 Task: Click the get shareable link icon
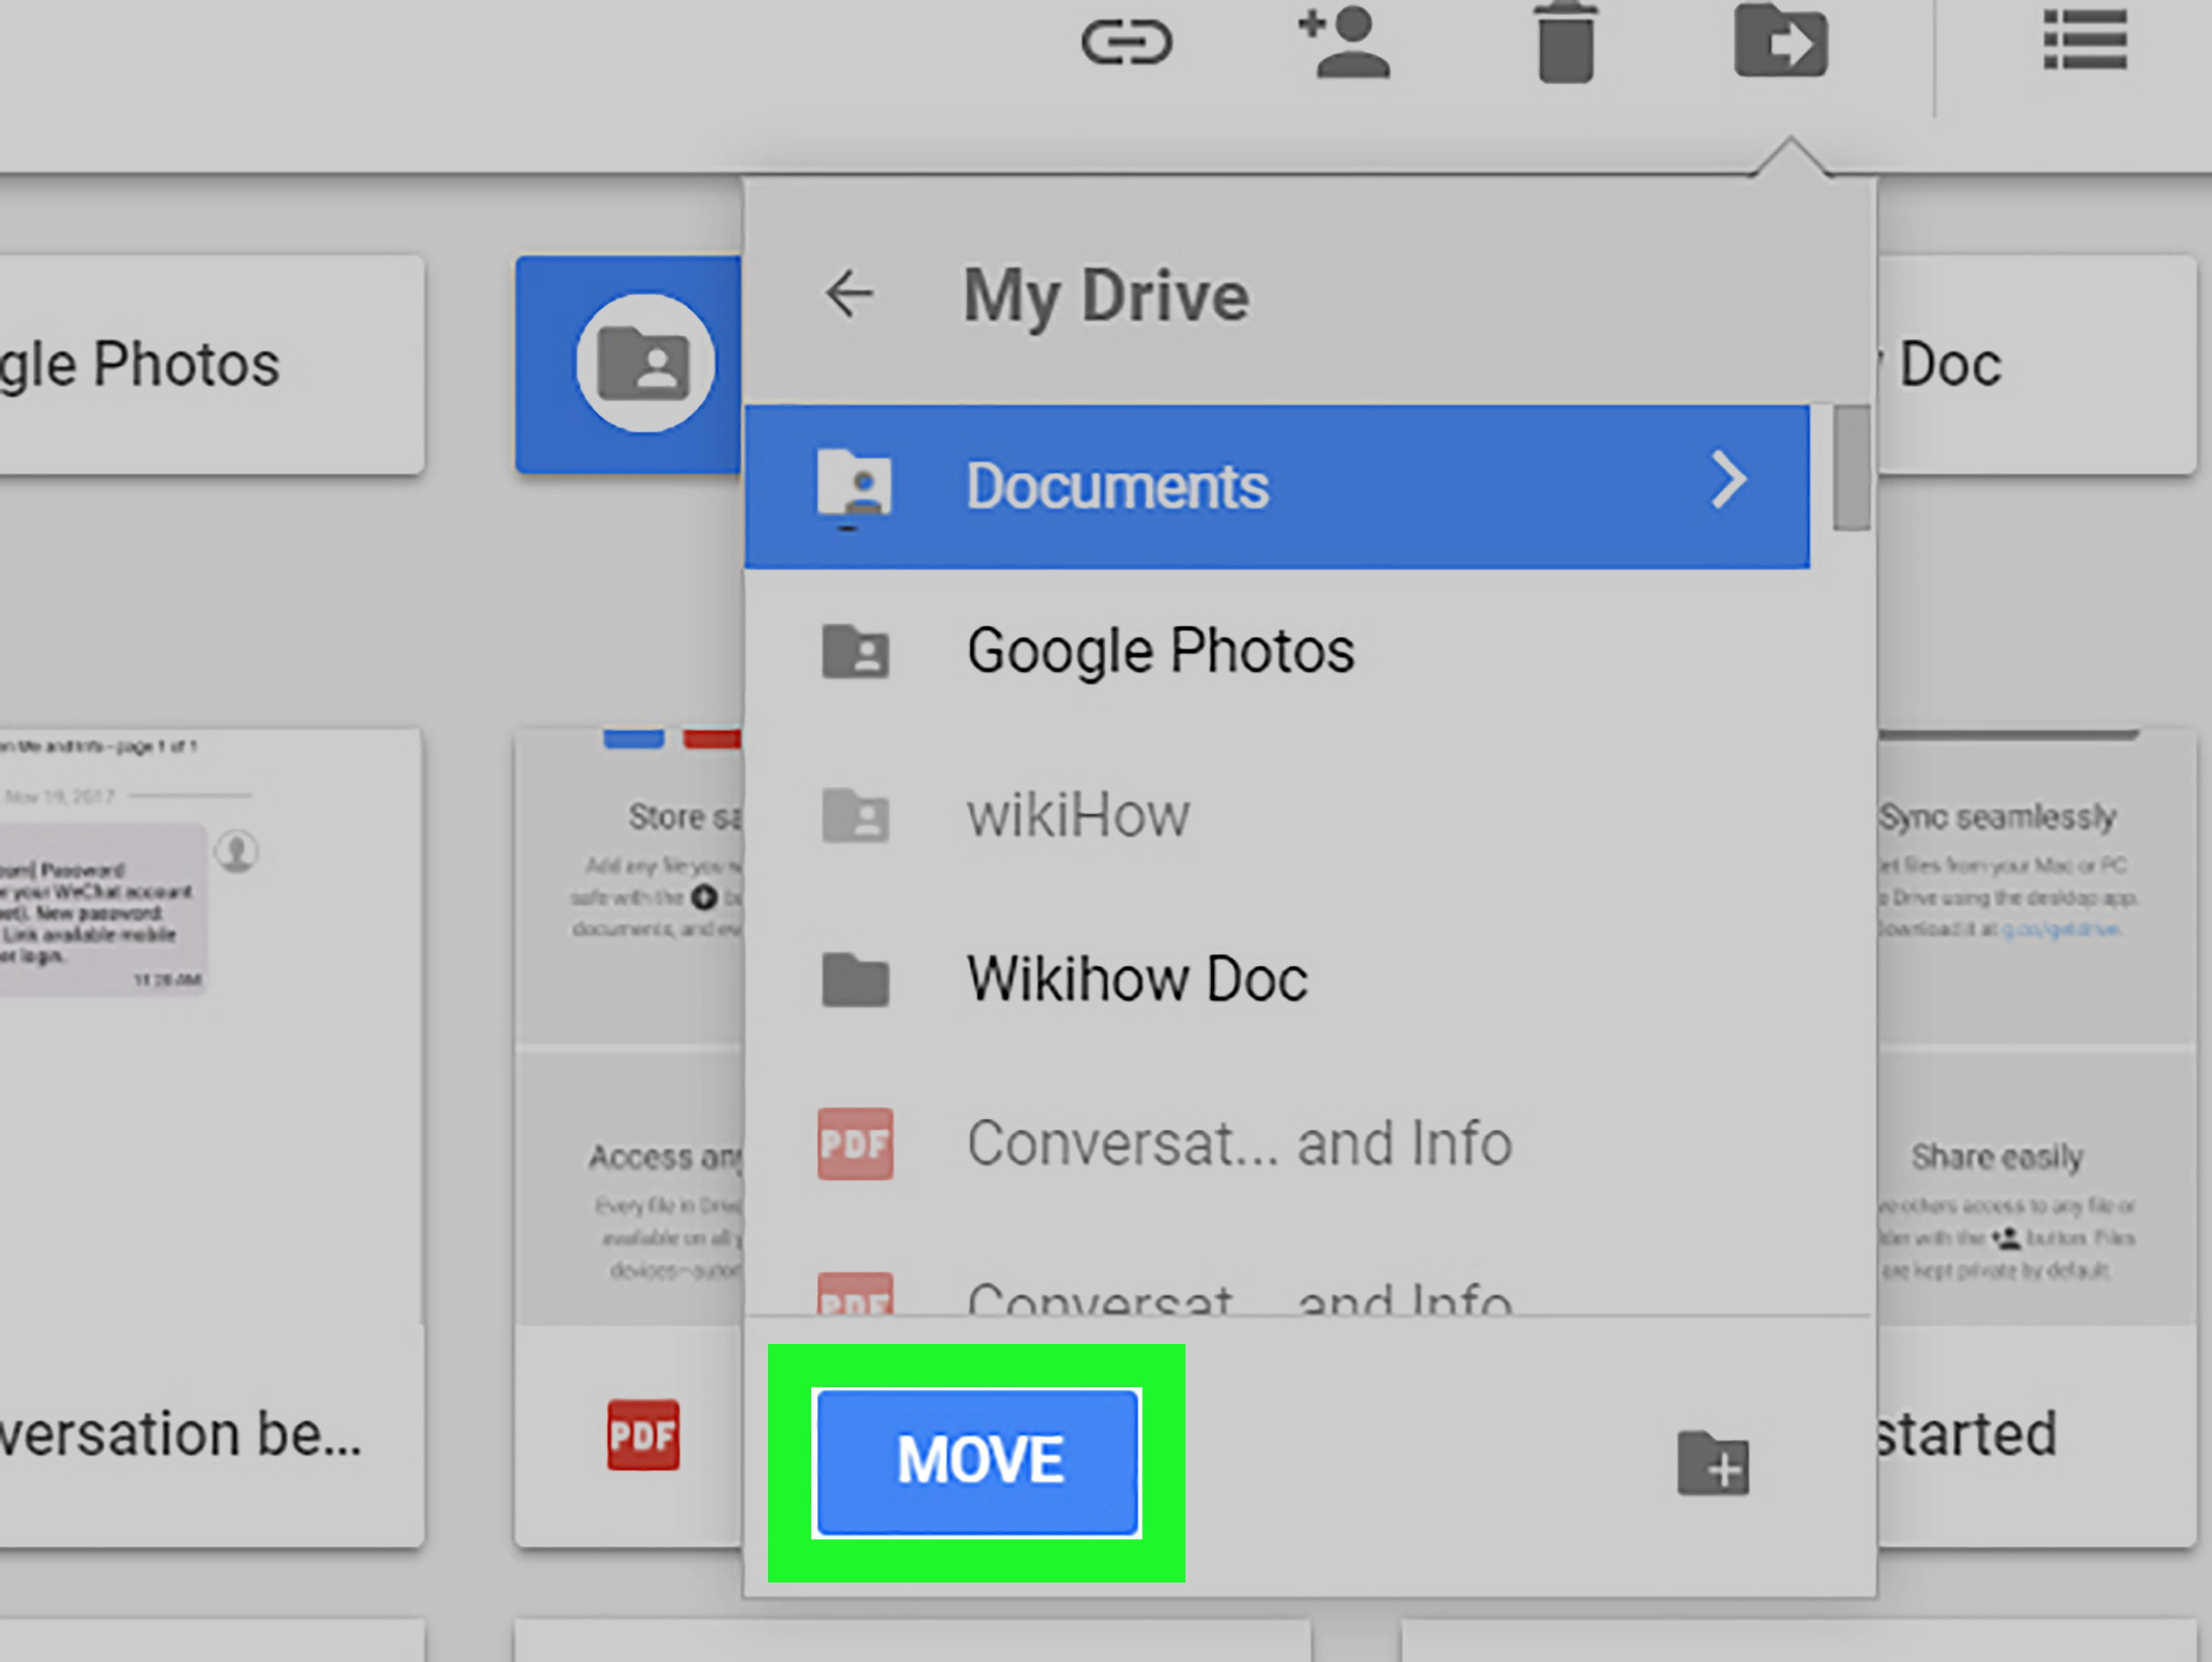tap(1126, 43)
